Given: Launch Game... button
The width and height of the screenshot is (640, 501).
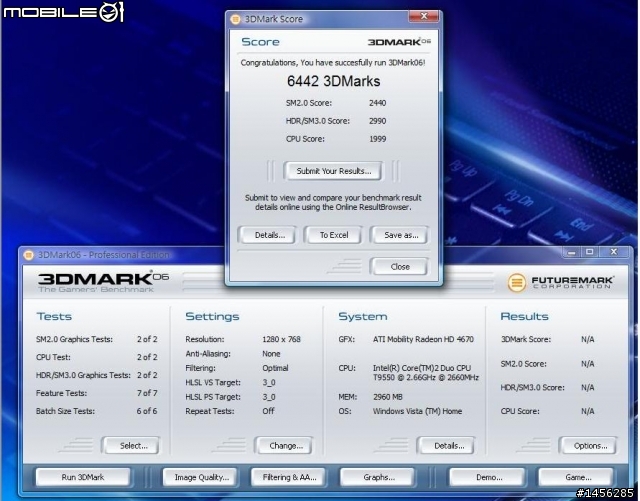Looking at the screenshot, I should (576, 477).
